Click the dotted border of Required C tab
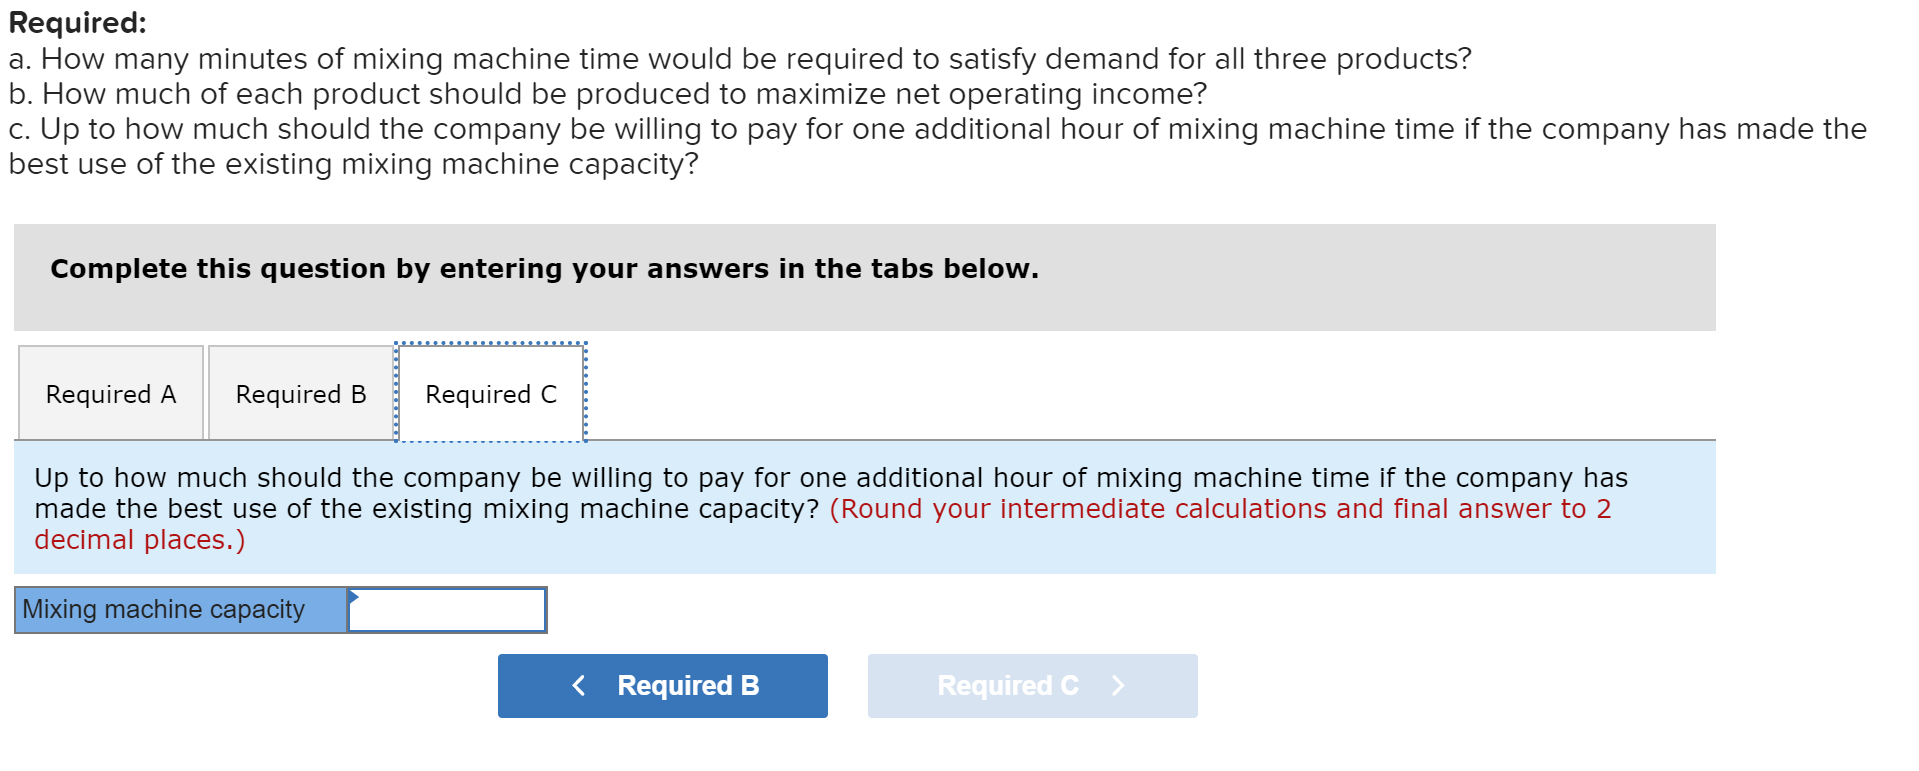Screen dimensions: 1919x771 489,343
